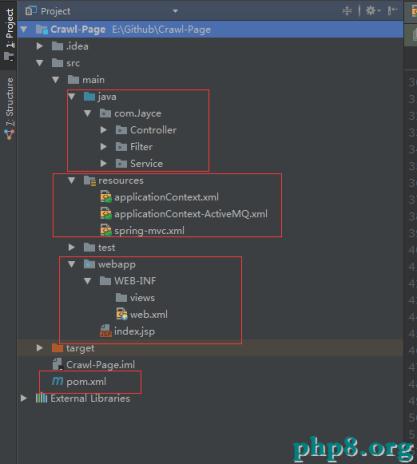Select the Crawl-Page.iml file name

[100, 365]
